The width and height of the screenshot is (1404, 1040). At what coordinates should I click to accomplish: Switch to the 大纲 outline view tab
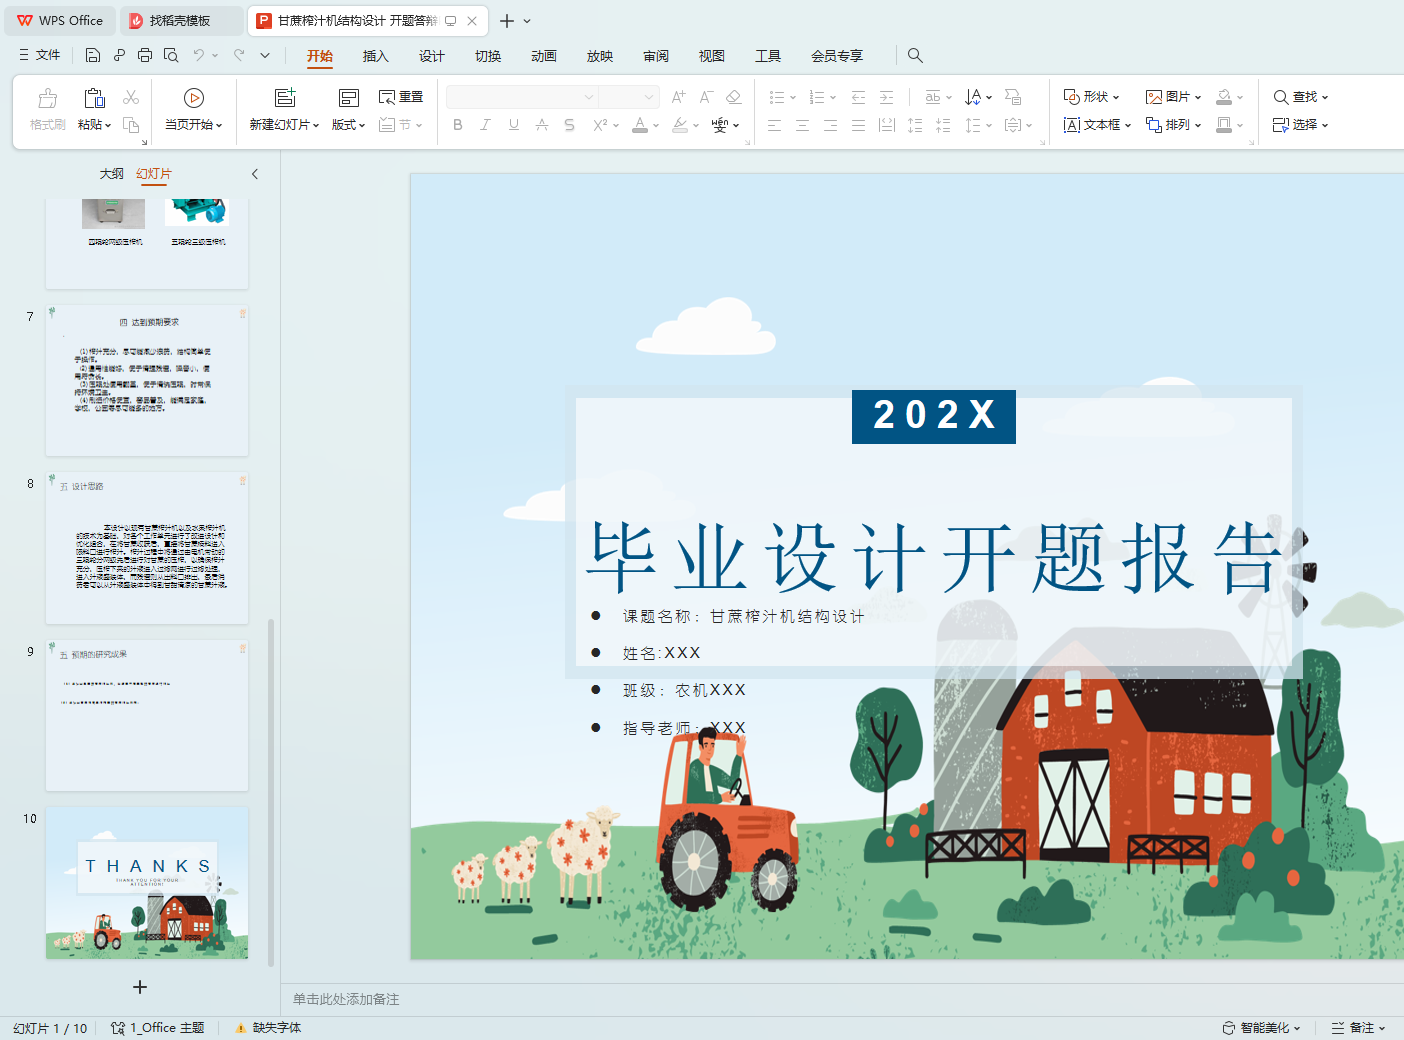point(111,174)
